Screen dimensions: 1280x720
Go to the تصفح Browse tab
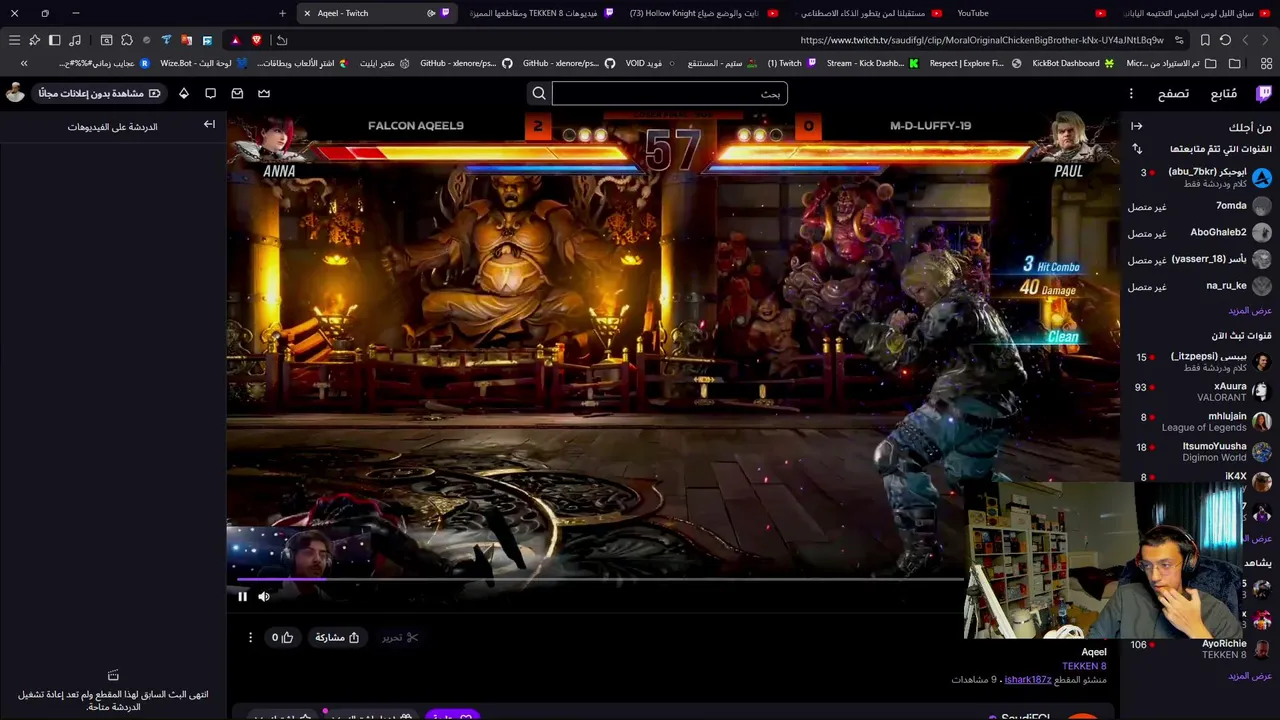1173,93
